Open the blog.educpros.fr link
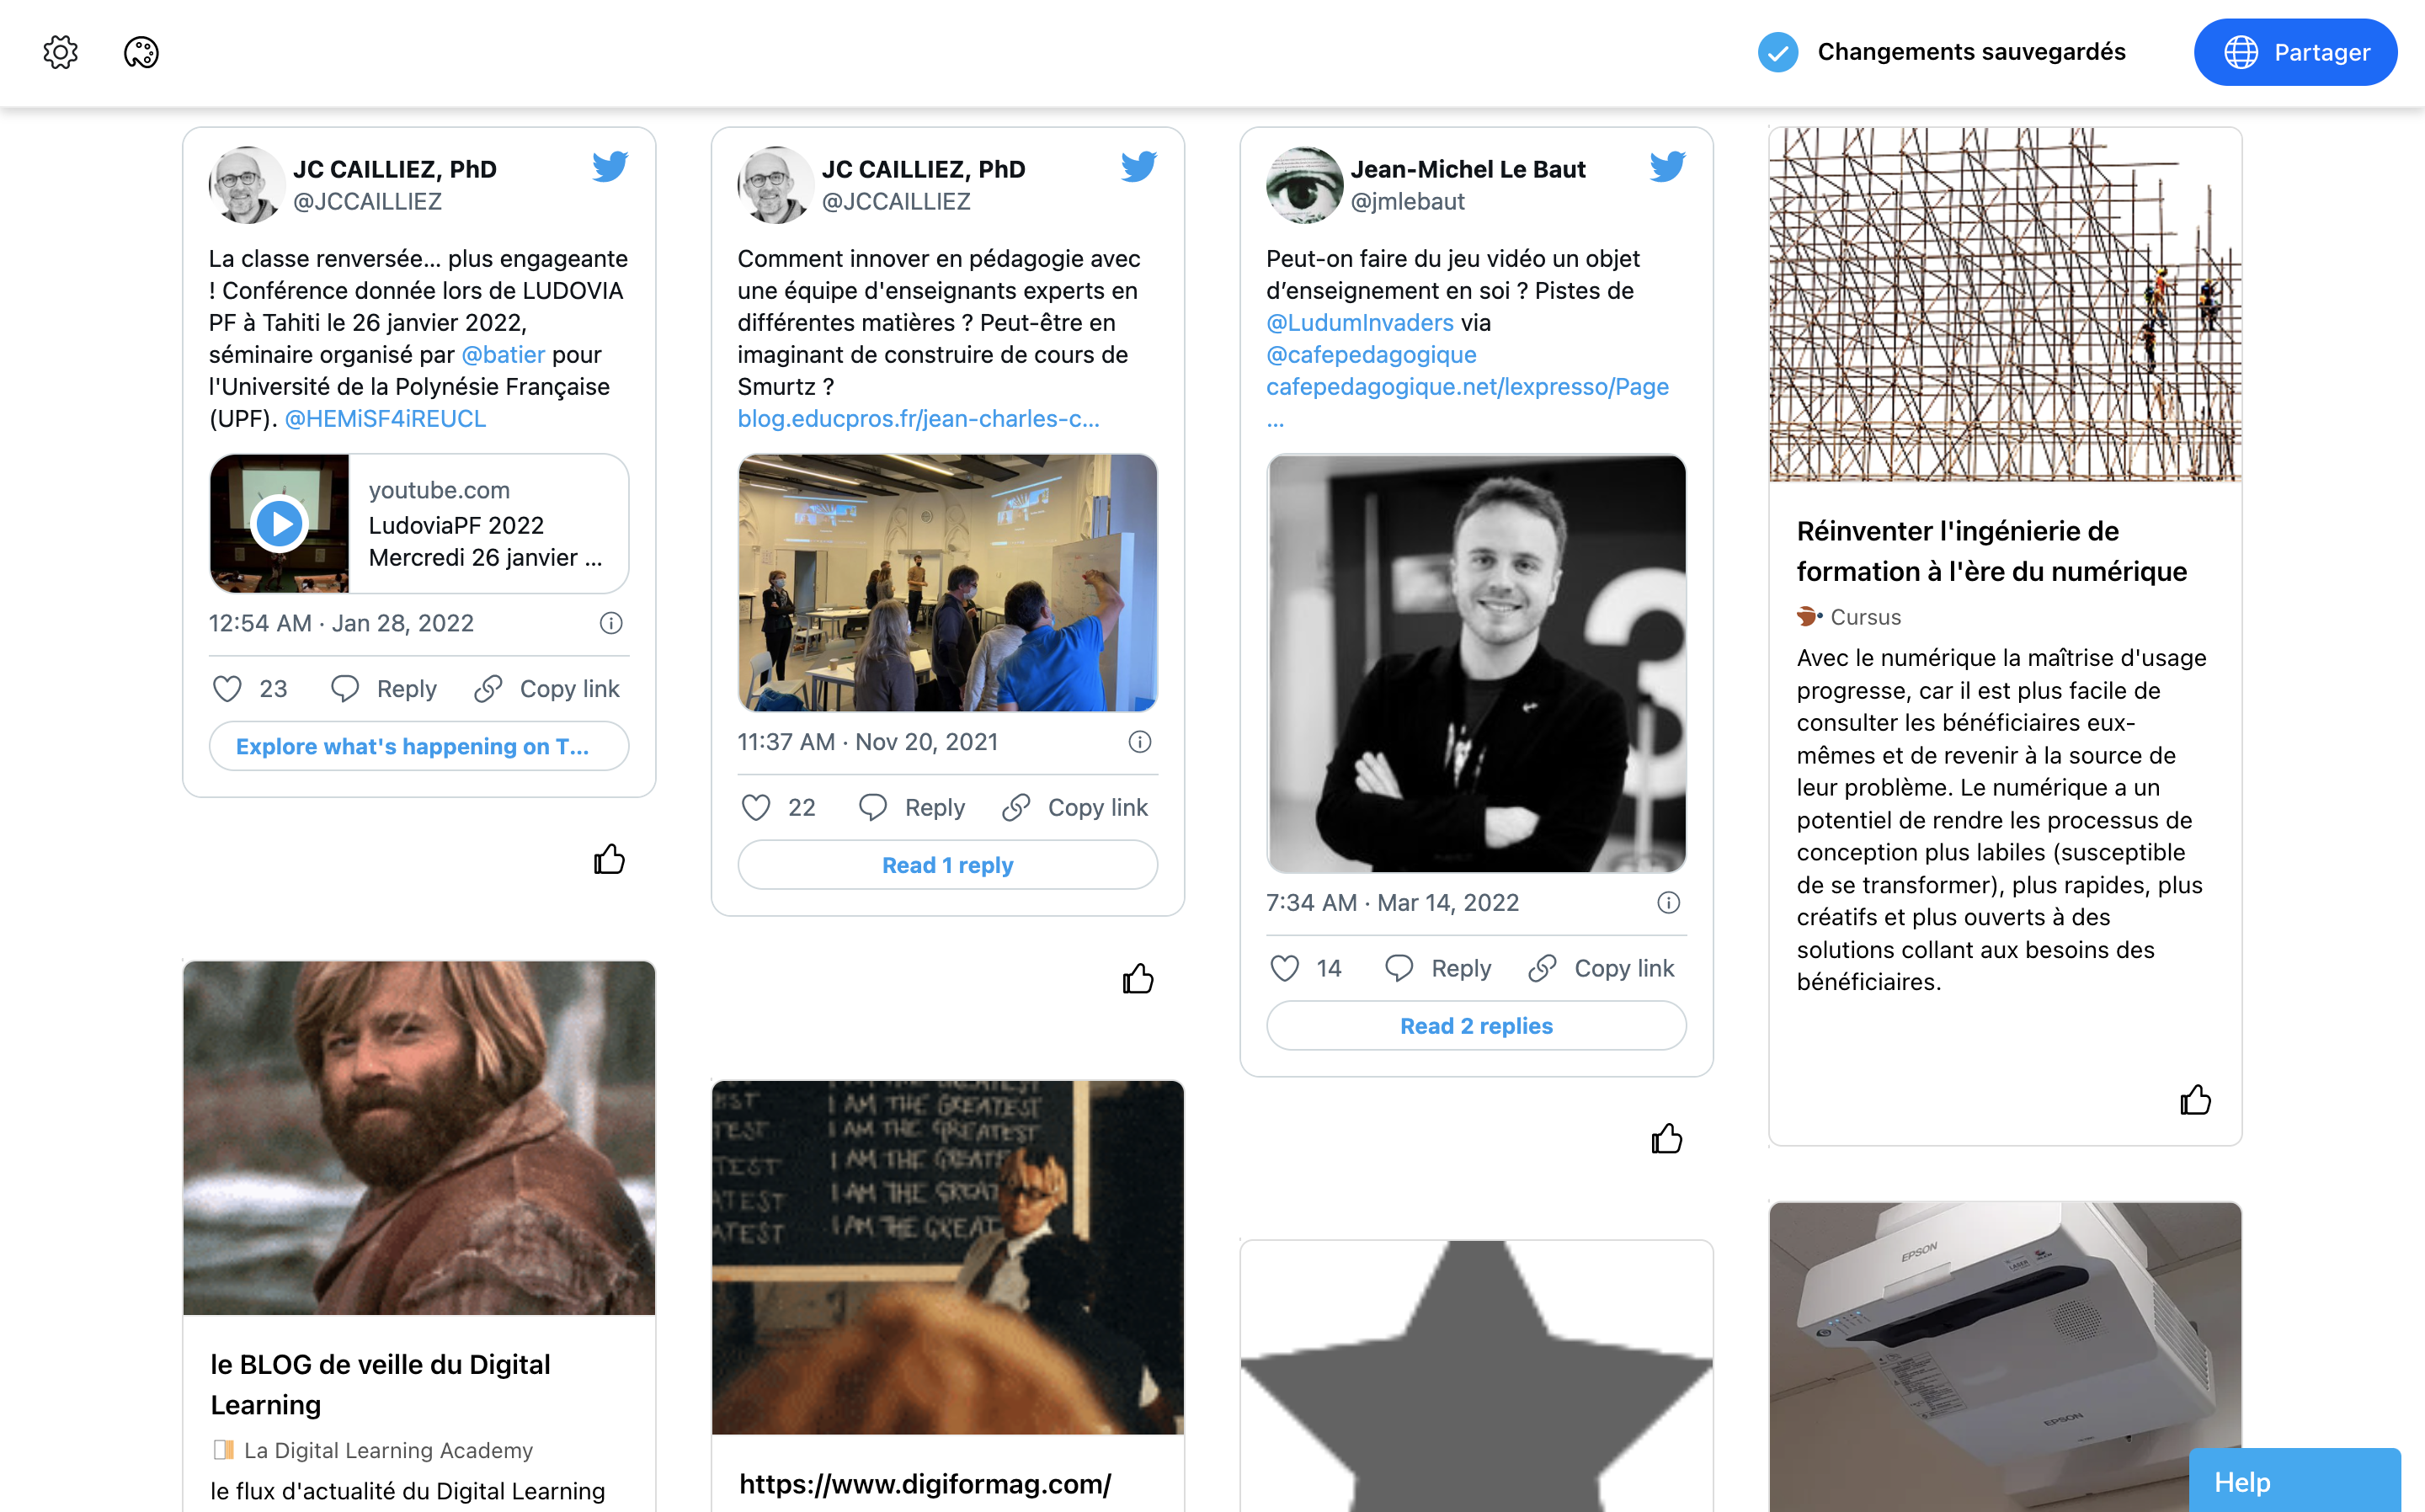Viewport: 2425px width, 1512px height. click(918, 418)
